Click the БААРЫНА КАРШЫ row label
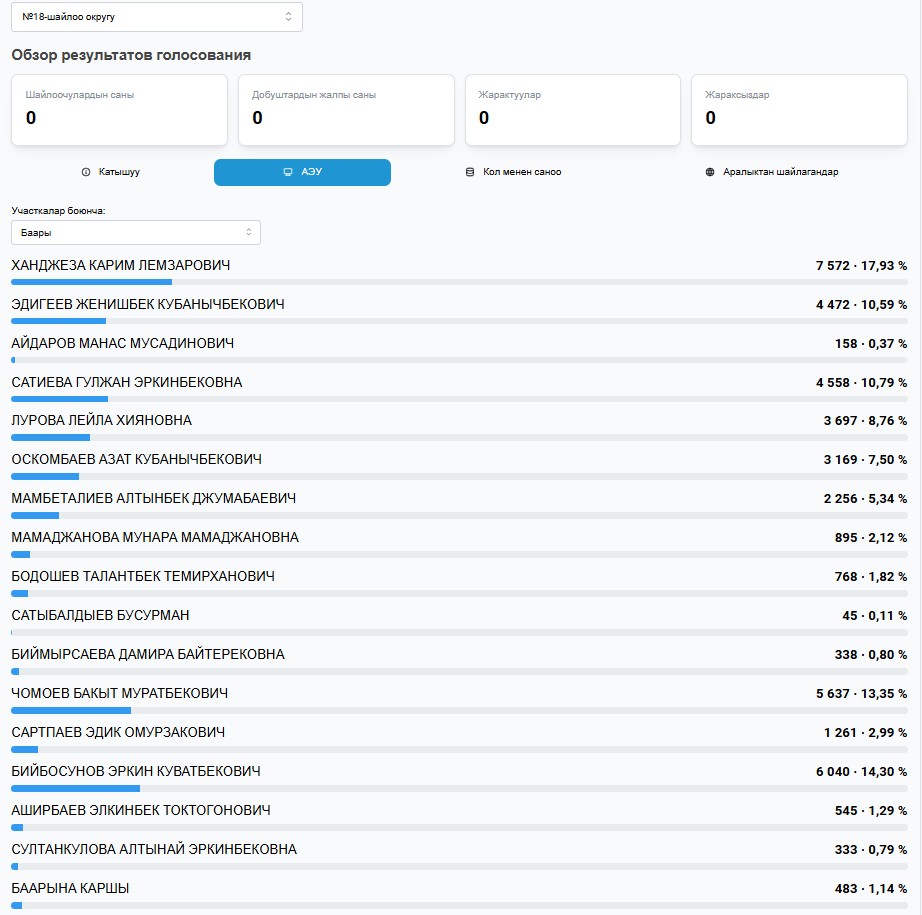922x915 pixels. coord(70,888)
